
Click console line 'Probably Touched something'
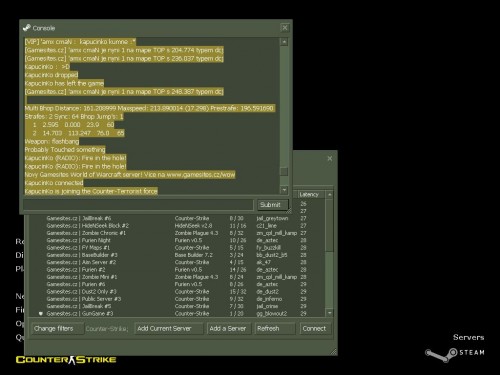click(x=65, y=150)
